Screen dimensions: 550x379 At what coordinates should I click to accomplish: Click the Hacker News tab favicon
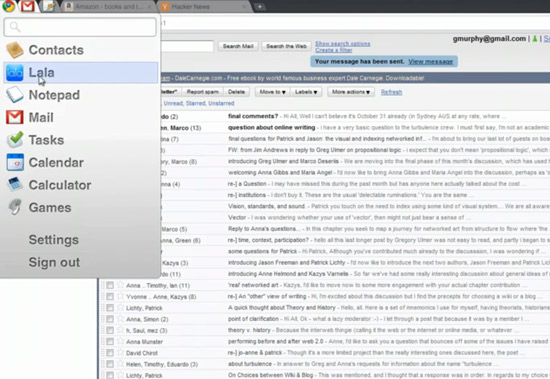point(165,7)
